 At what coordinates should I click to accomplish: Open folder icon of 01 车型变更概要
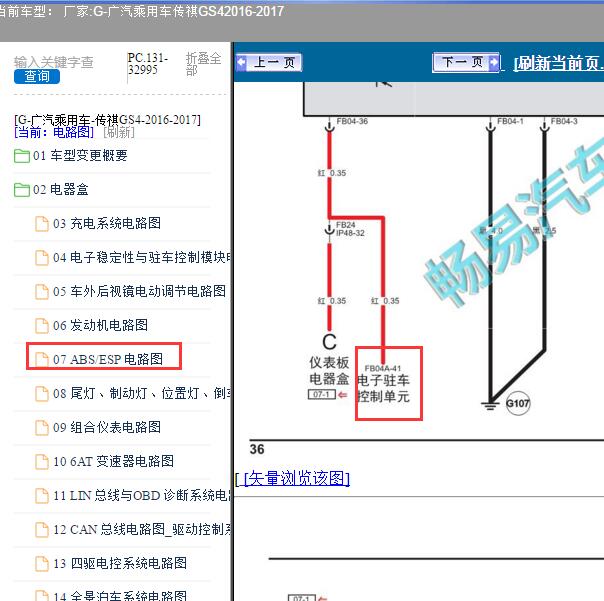22,156
